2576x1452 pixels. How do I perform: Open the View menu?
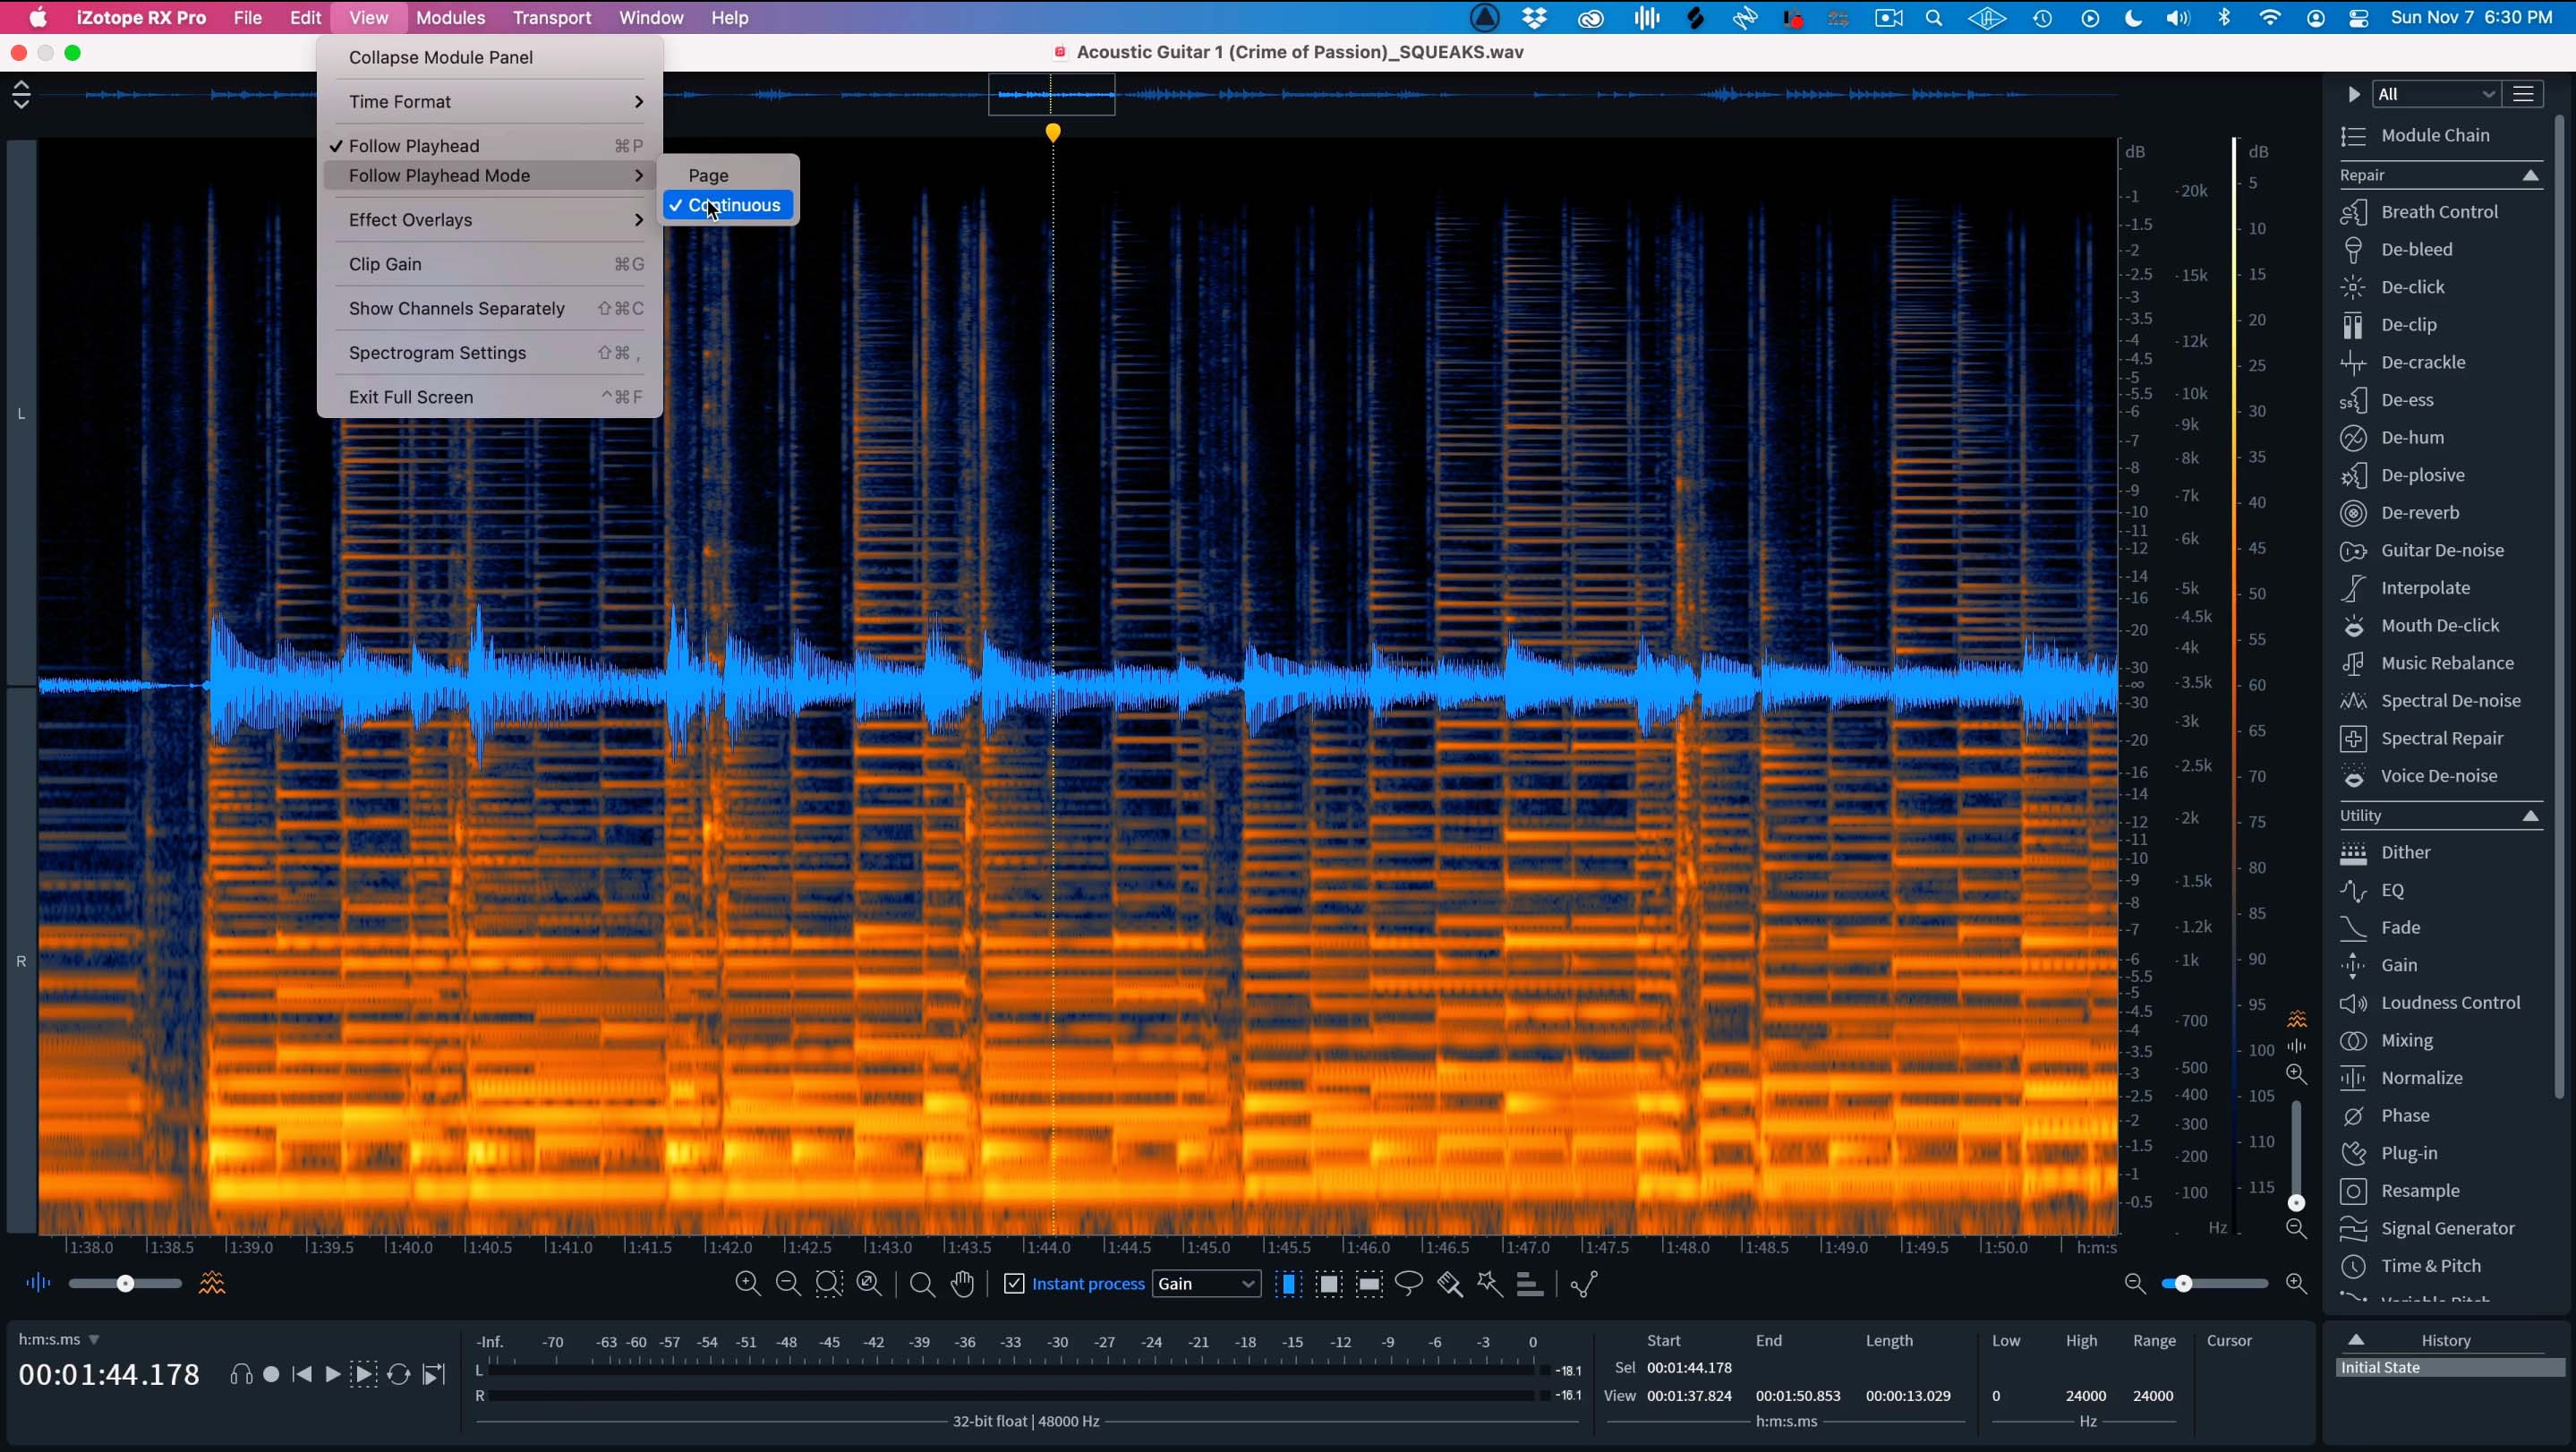368,18
